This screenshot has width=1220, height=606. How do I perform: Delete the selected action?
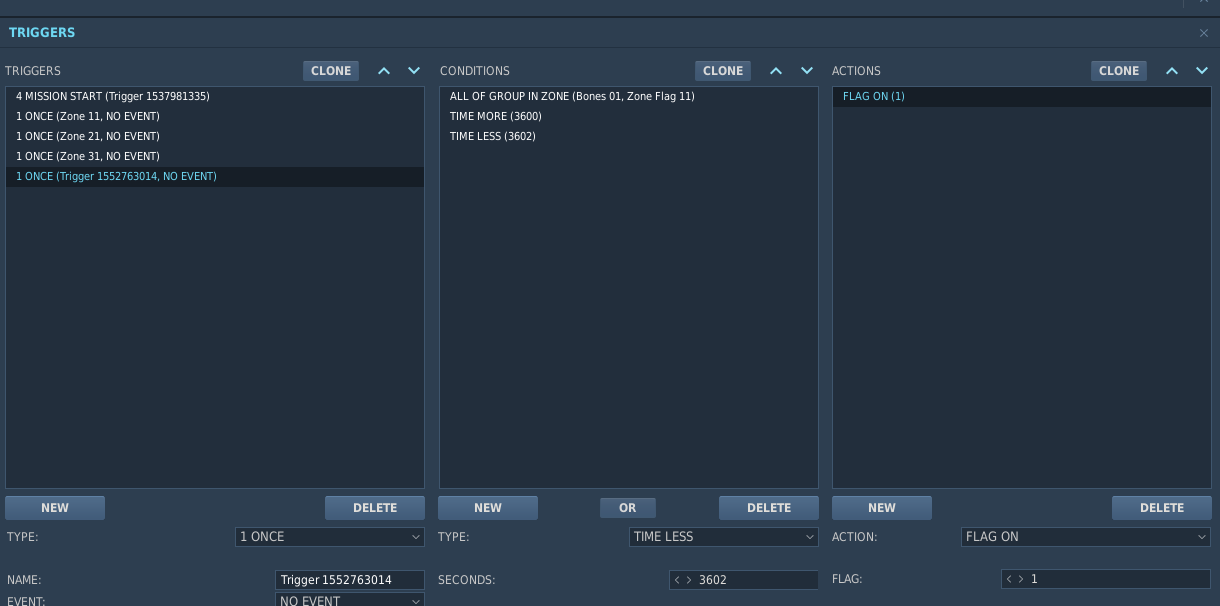(x=1161, y=508)
